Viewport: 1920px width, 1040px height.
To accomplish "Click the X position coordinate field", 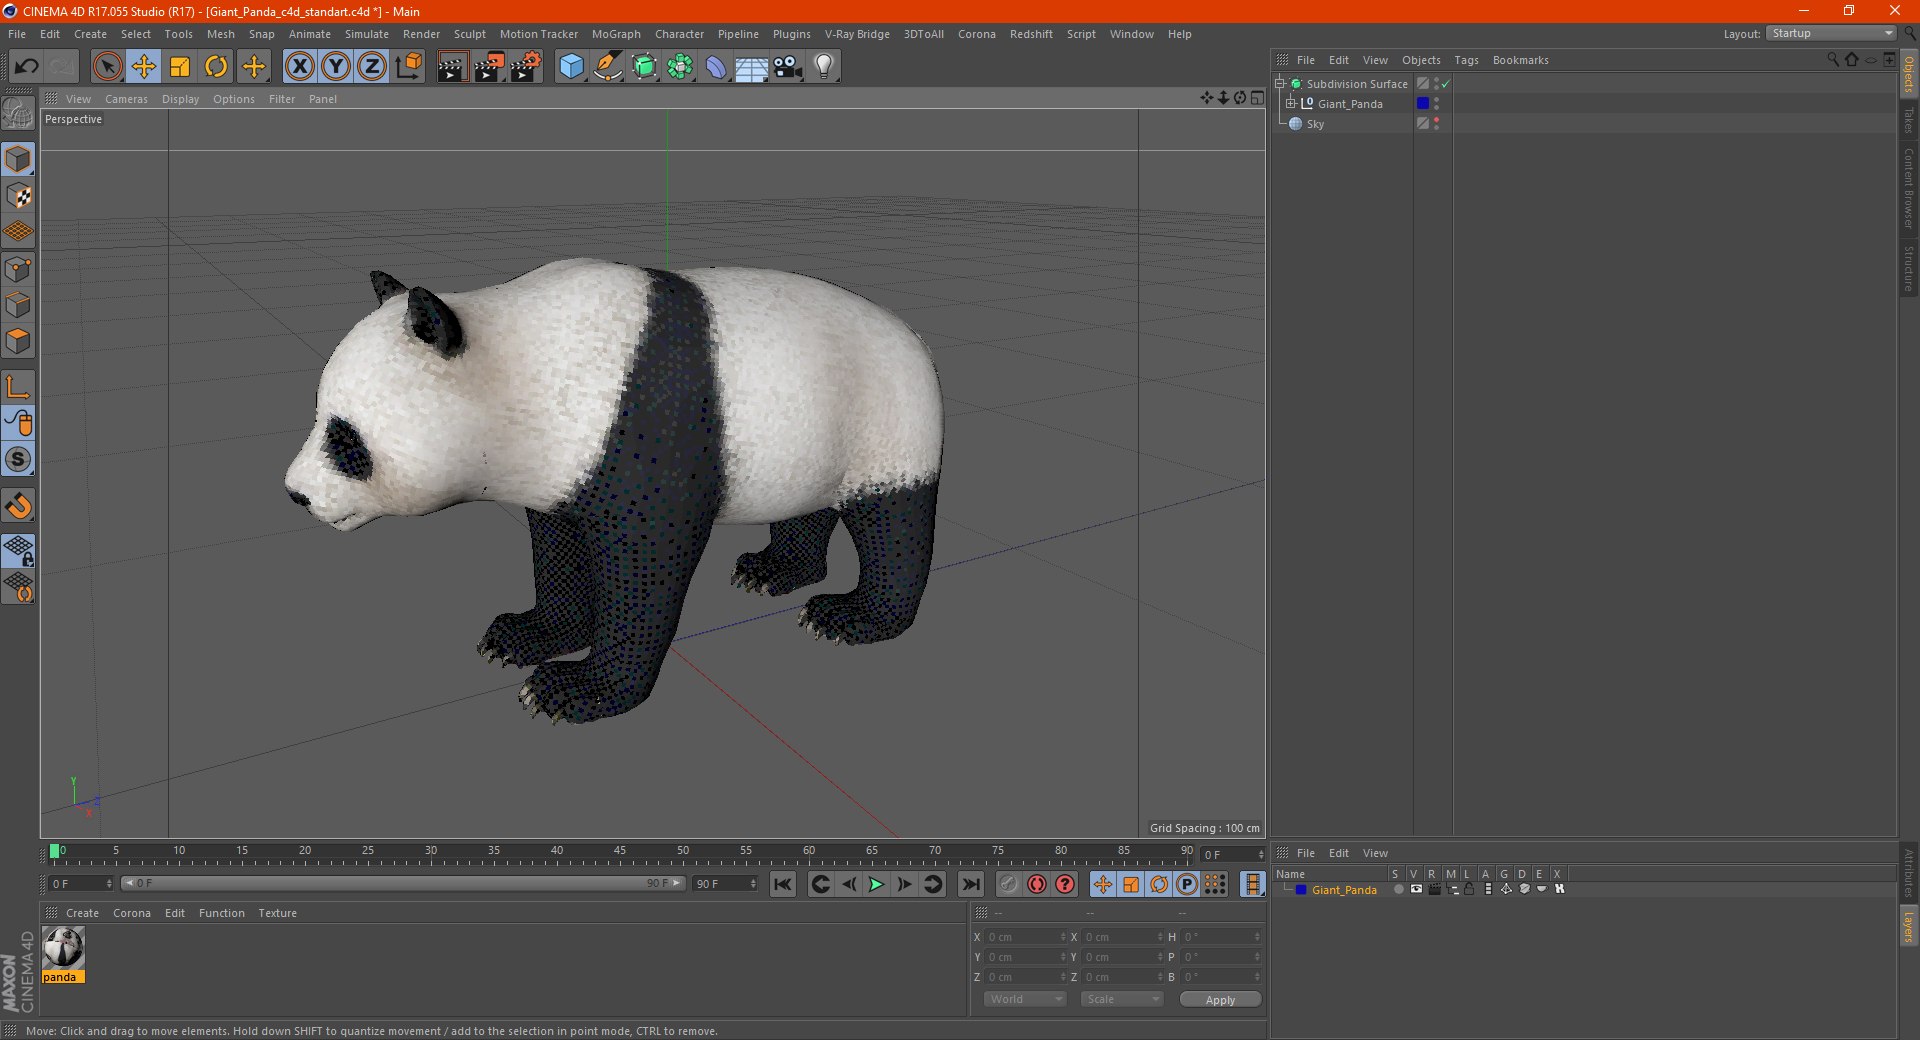I will (x=1023, y=937).
